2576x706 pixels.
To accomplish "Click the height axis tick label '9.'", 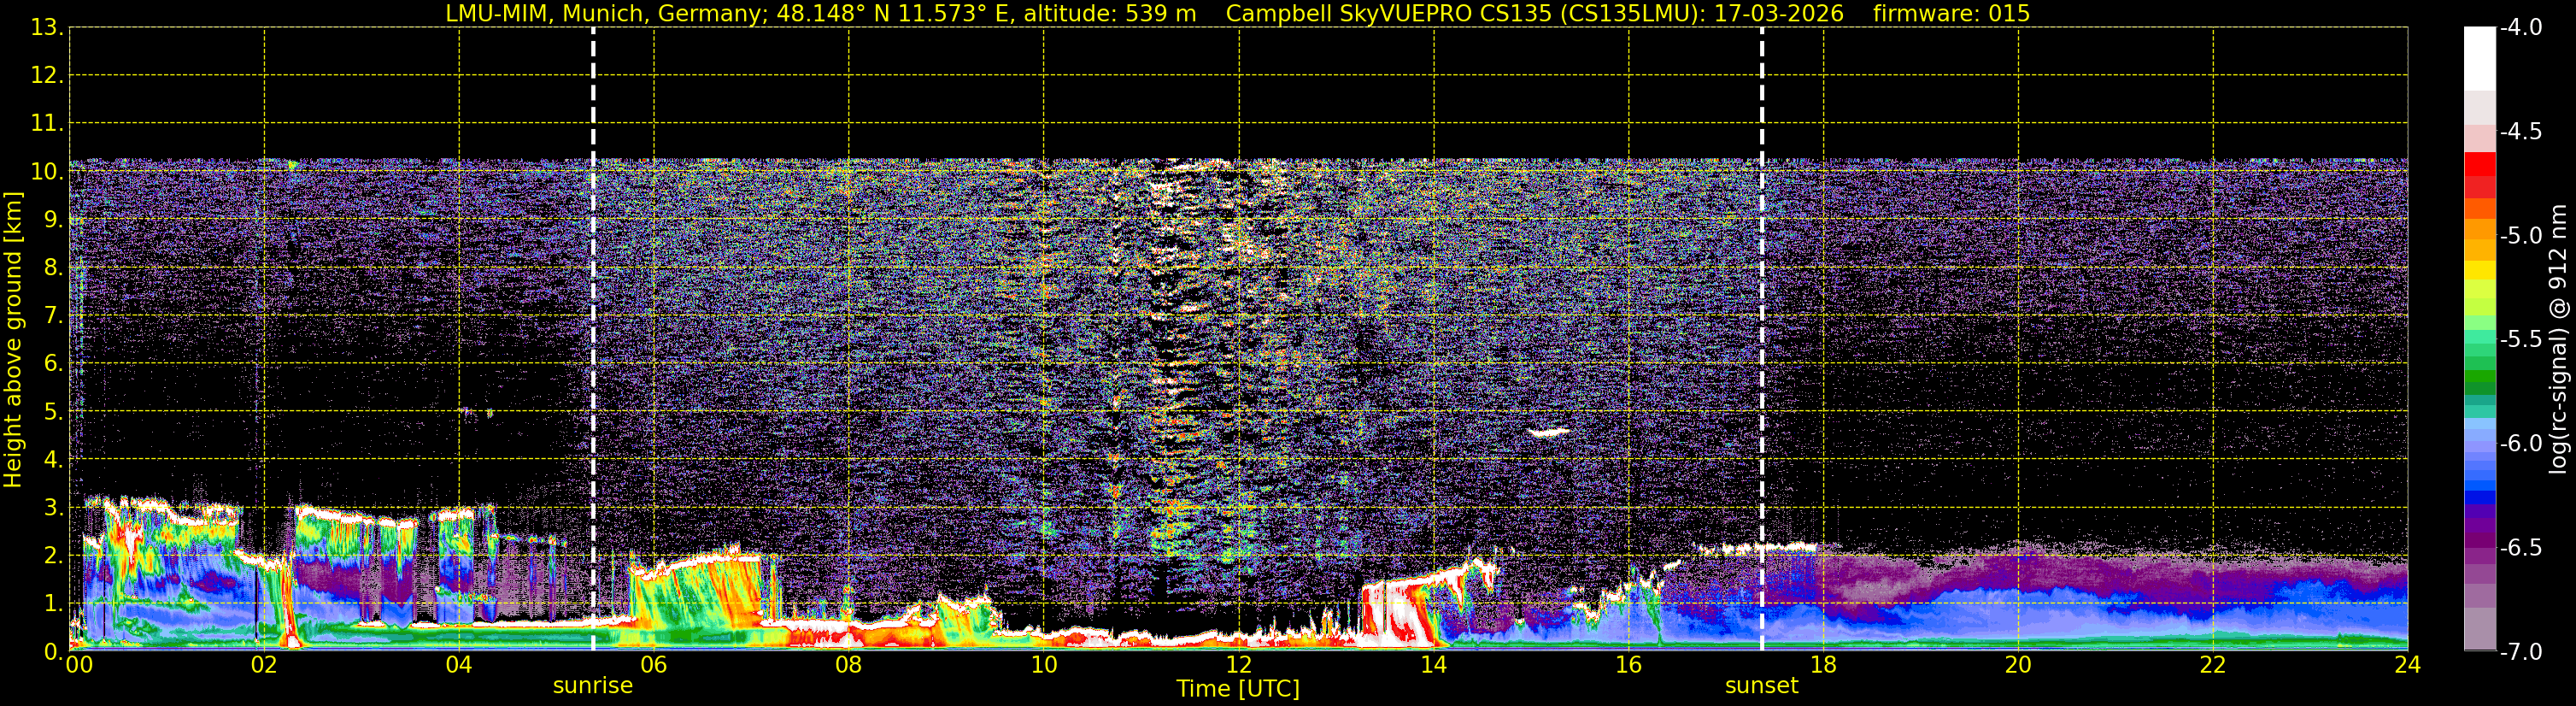I will [53, 220].
